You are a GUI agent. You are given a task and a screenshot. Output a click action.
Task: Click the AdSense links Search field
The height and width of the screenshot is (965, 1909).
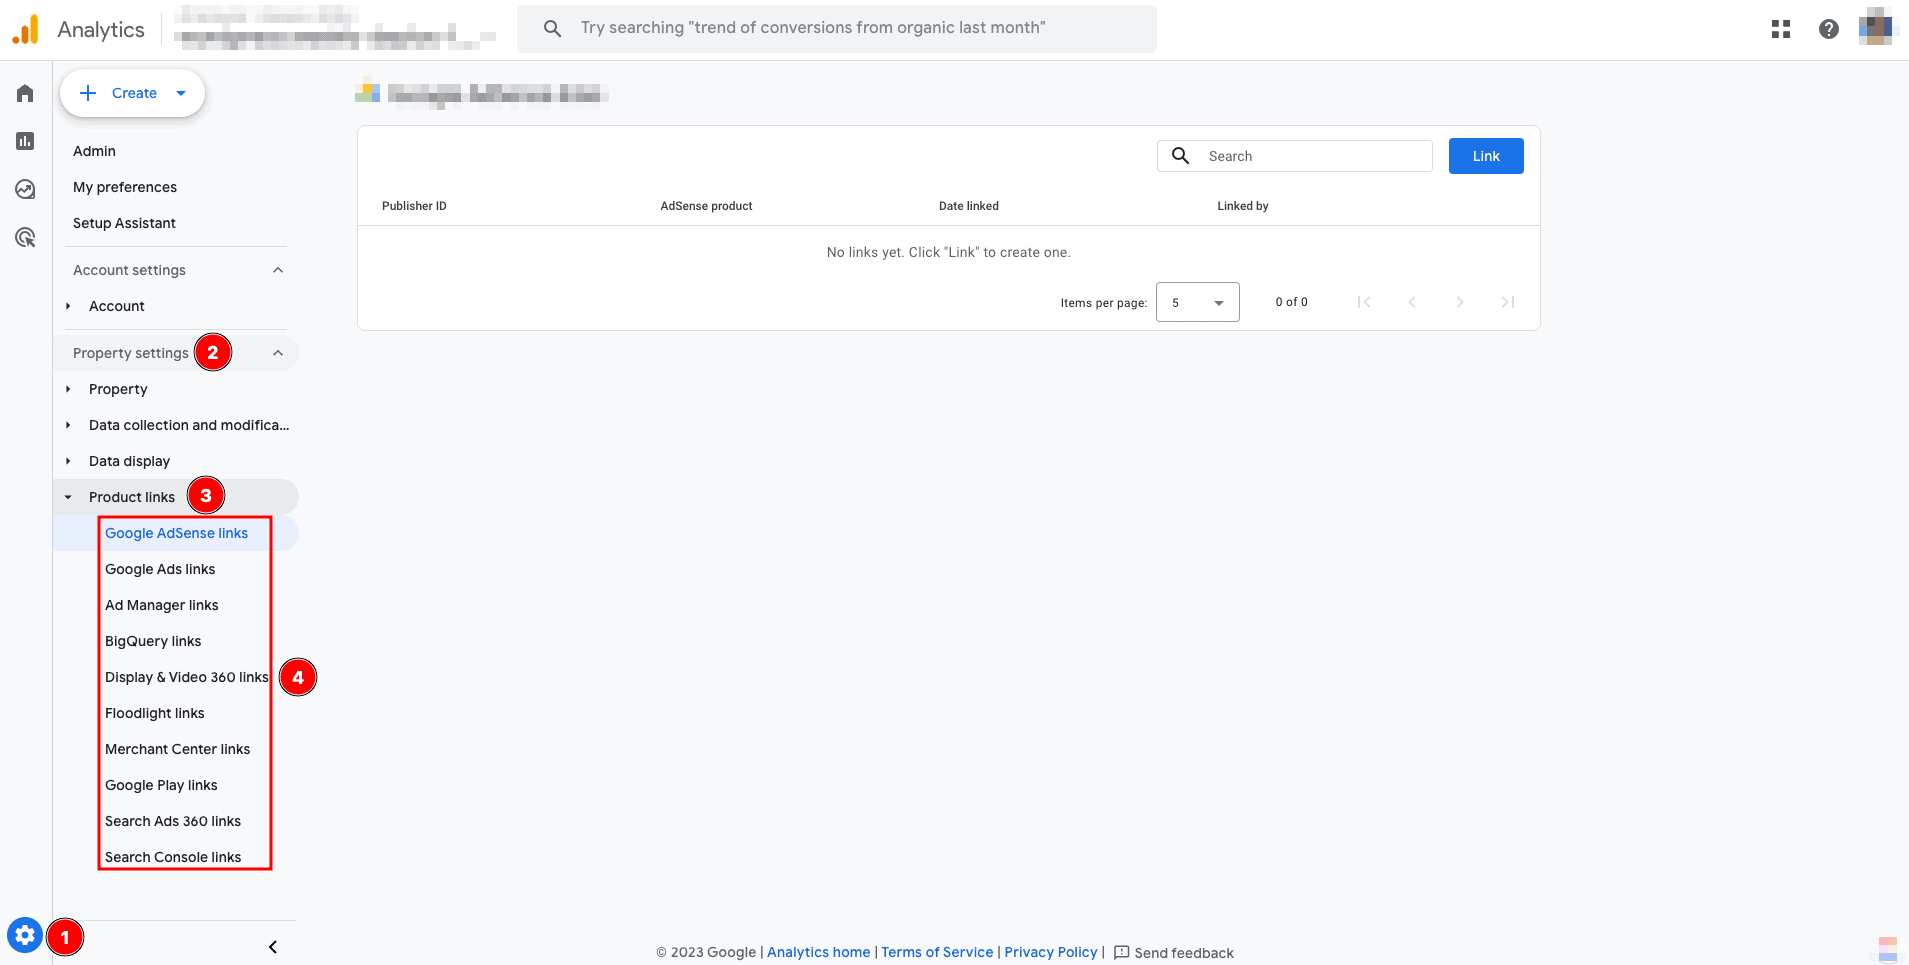point(1310,156)
